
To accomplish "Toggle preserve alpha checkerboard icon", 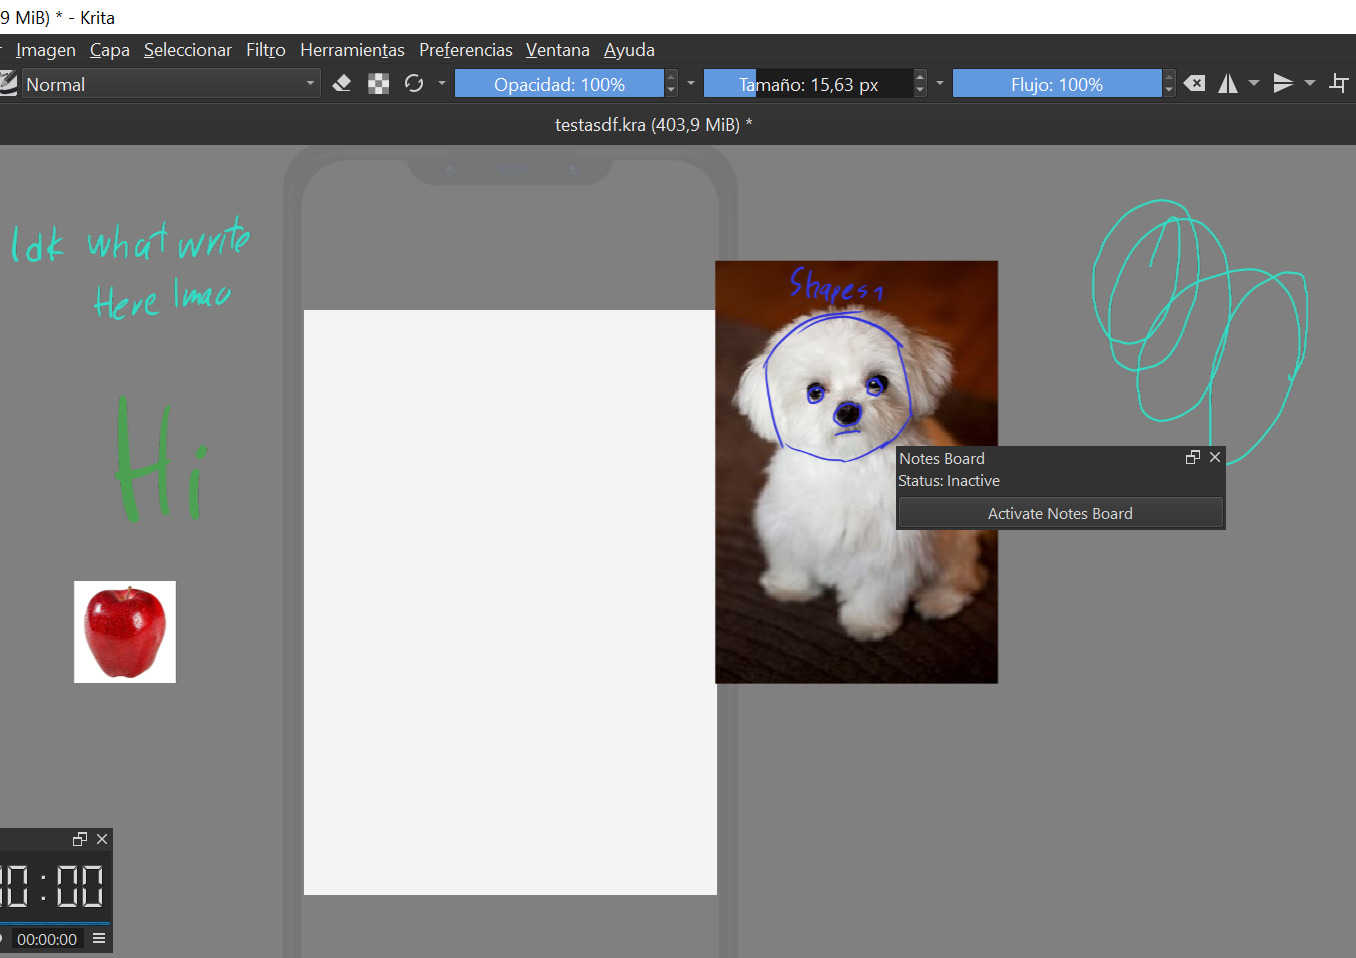I will click(378, 84).
